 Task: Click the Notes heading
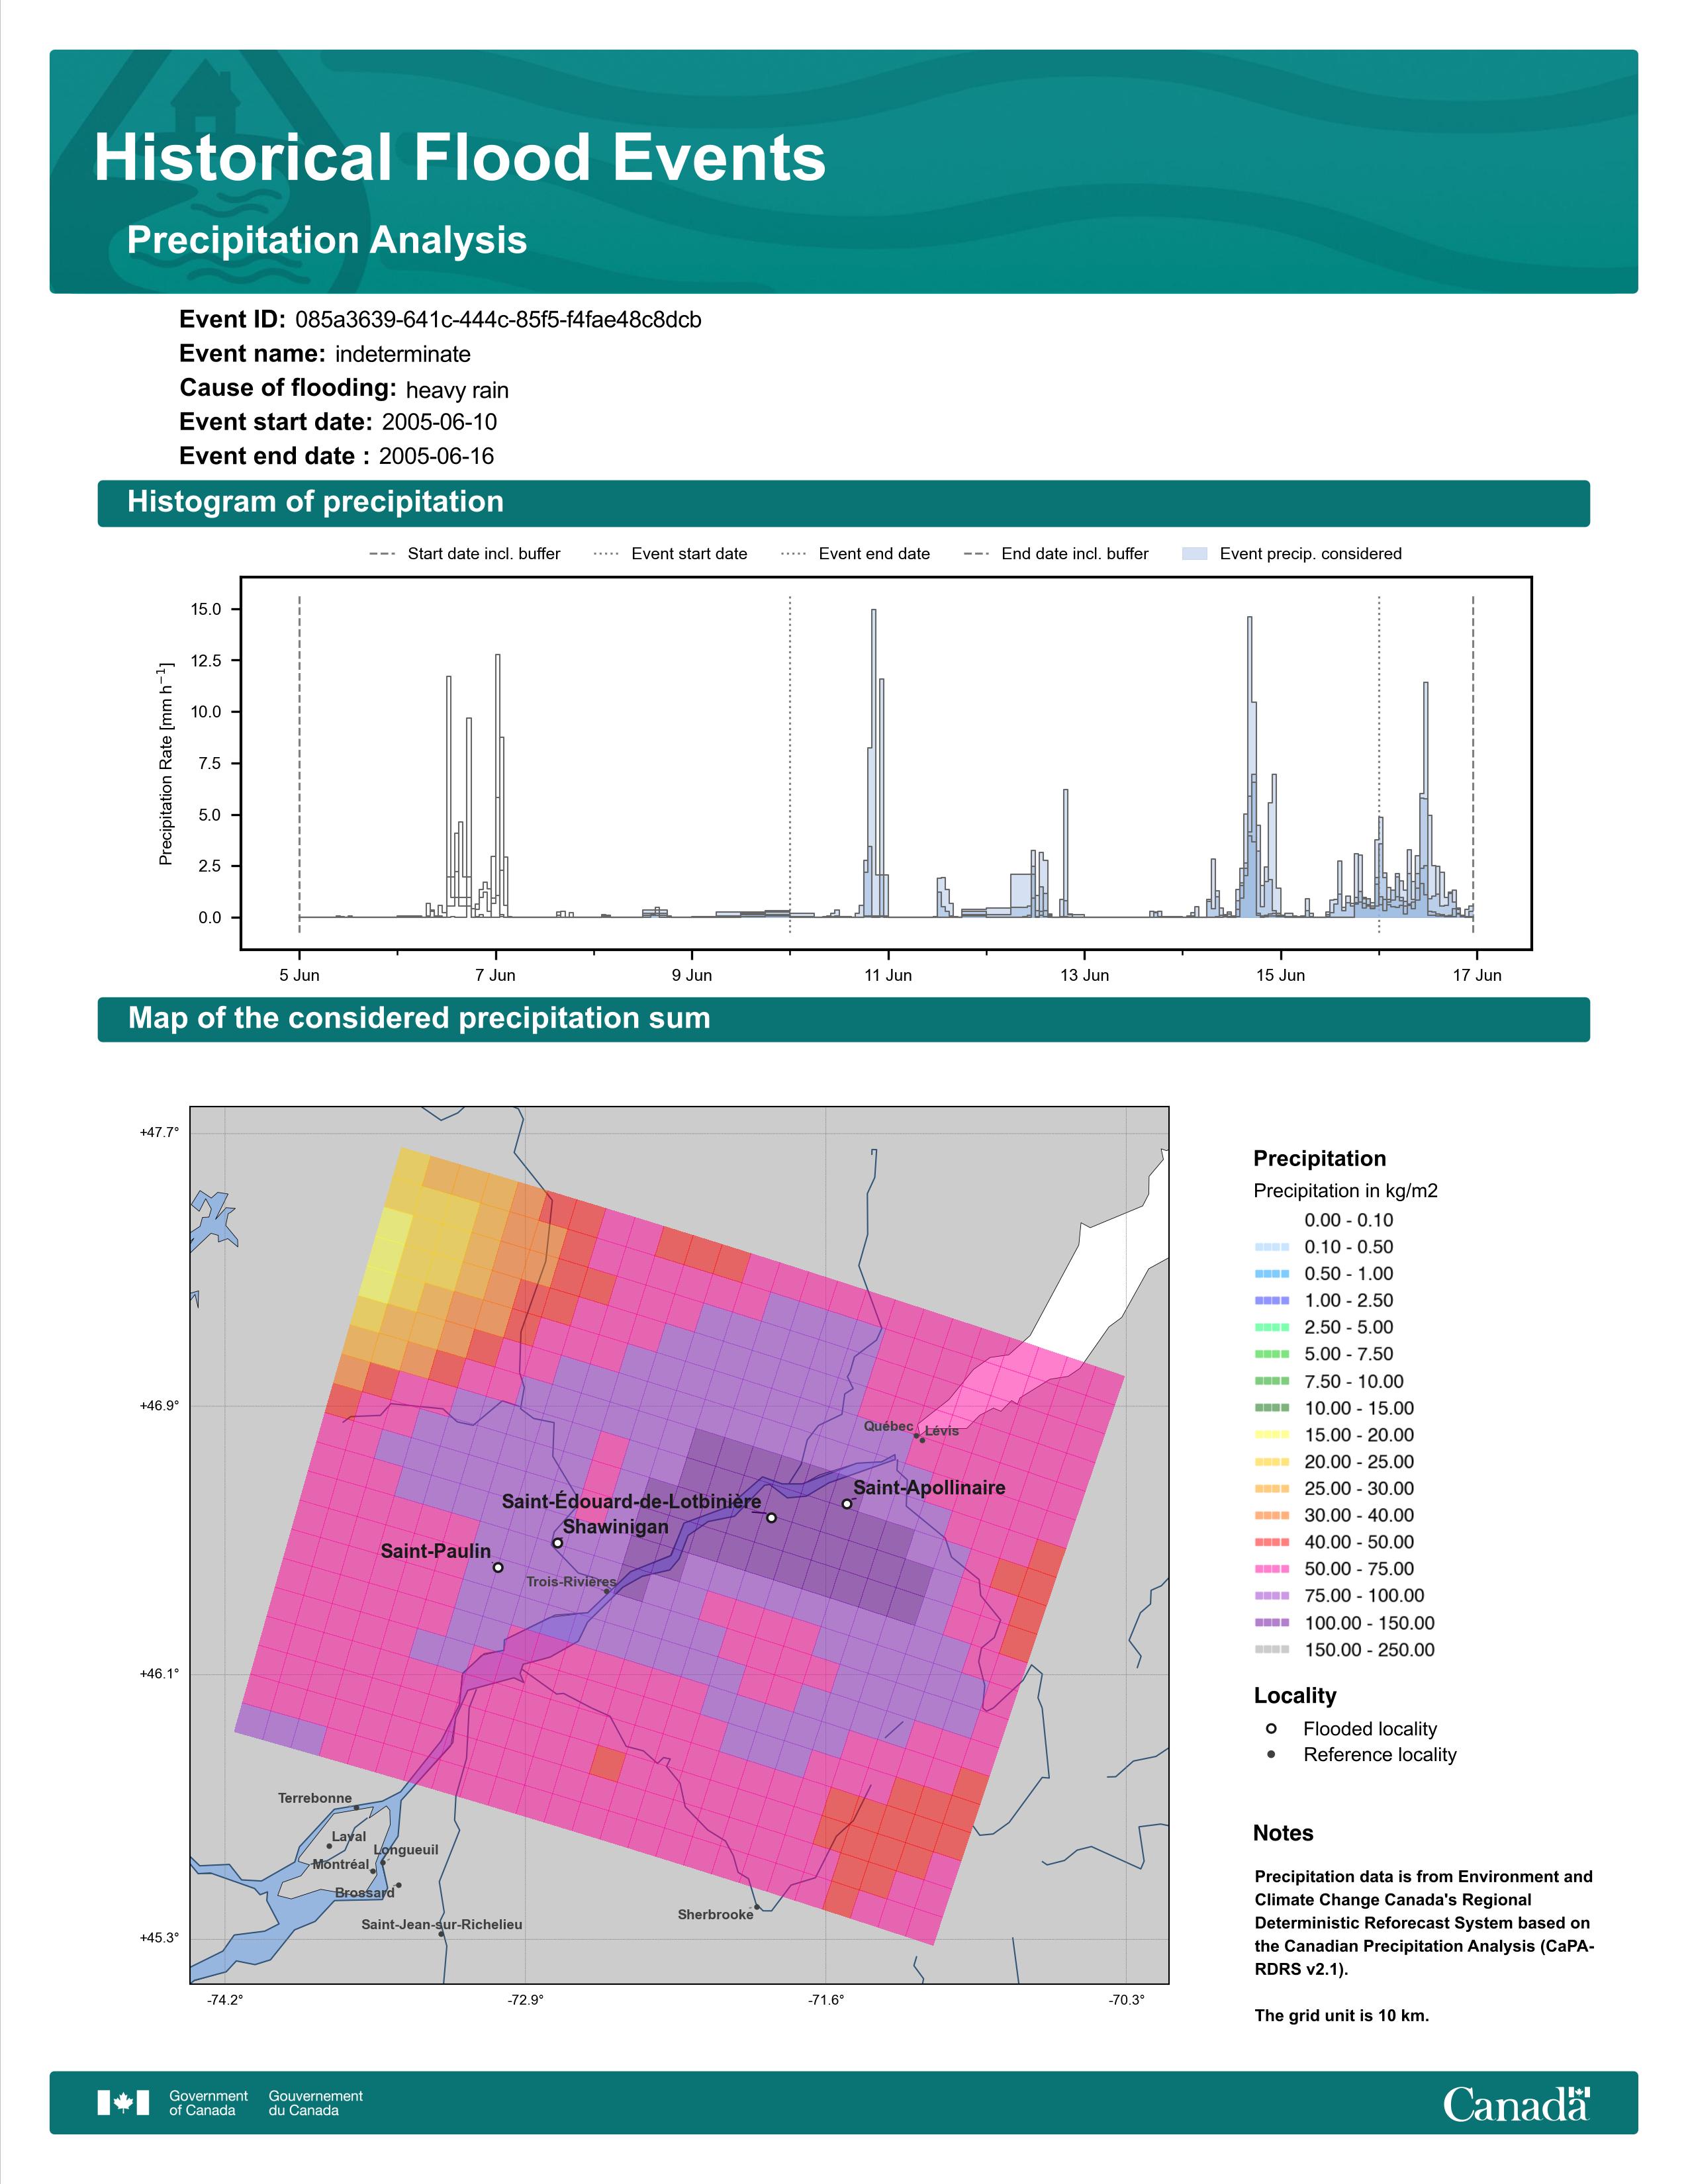click(1283, 1833)
